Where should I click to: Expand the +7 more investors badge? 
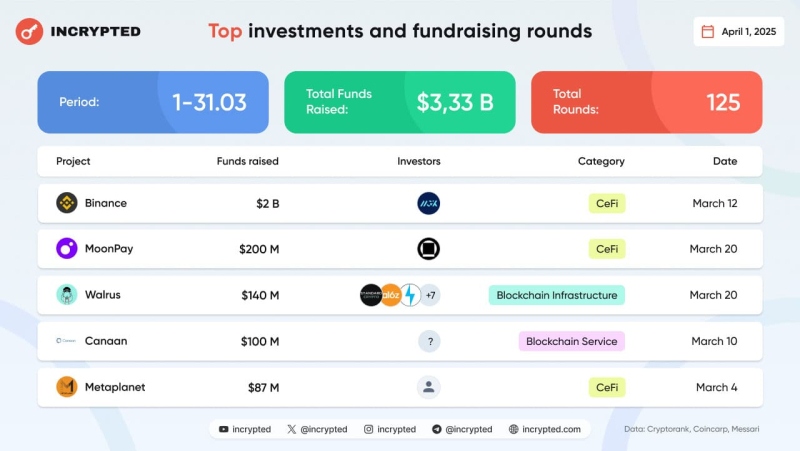[x=431, y=295]
